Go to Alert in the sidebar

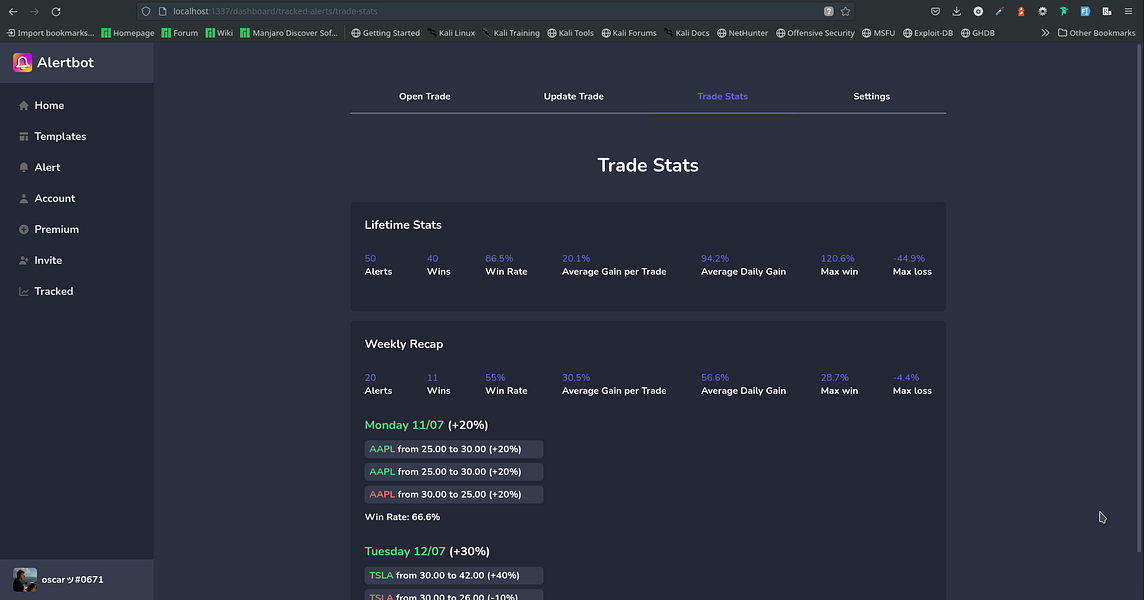[x=39, y=167]
